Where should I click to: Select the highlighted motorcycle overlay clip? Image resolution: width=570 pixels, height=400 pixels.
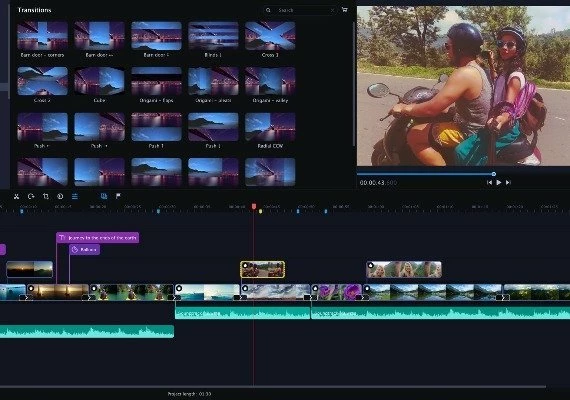click(x=262, y=269)
